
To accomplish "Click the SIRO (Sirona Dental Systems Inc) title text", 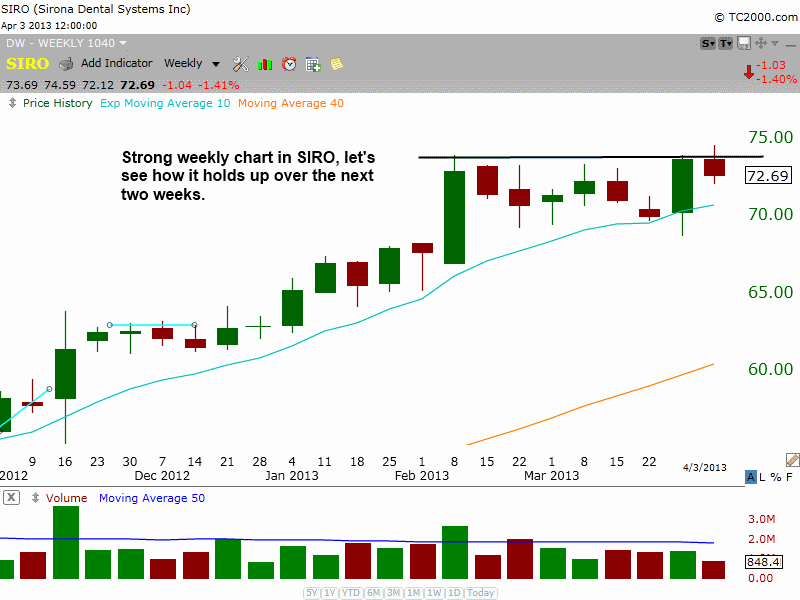I will 95,9.
